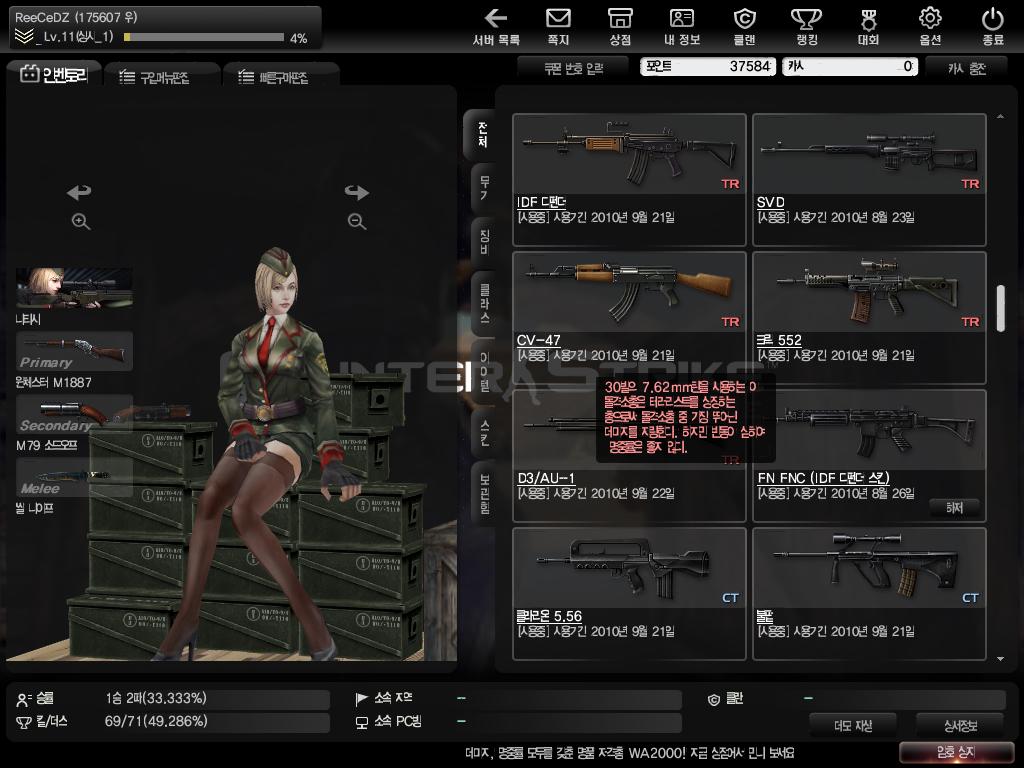This screenshot has width=1024, height=768.
Task: Click the Exit (종료) power icon
Action: 993,27
